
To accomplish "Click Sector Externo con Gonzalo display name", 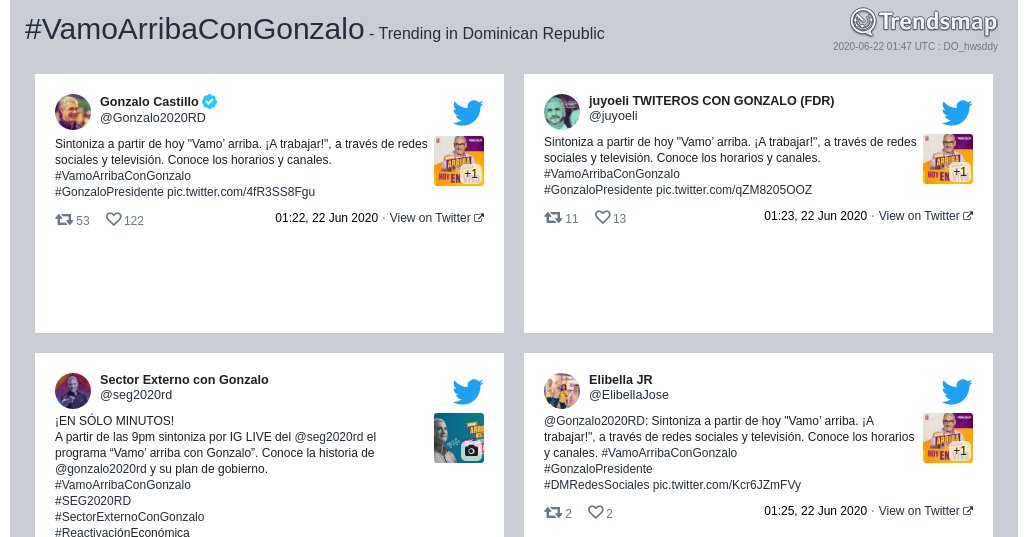I will (x=184, y=380).
